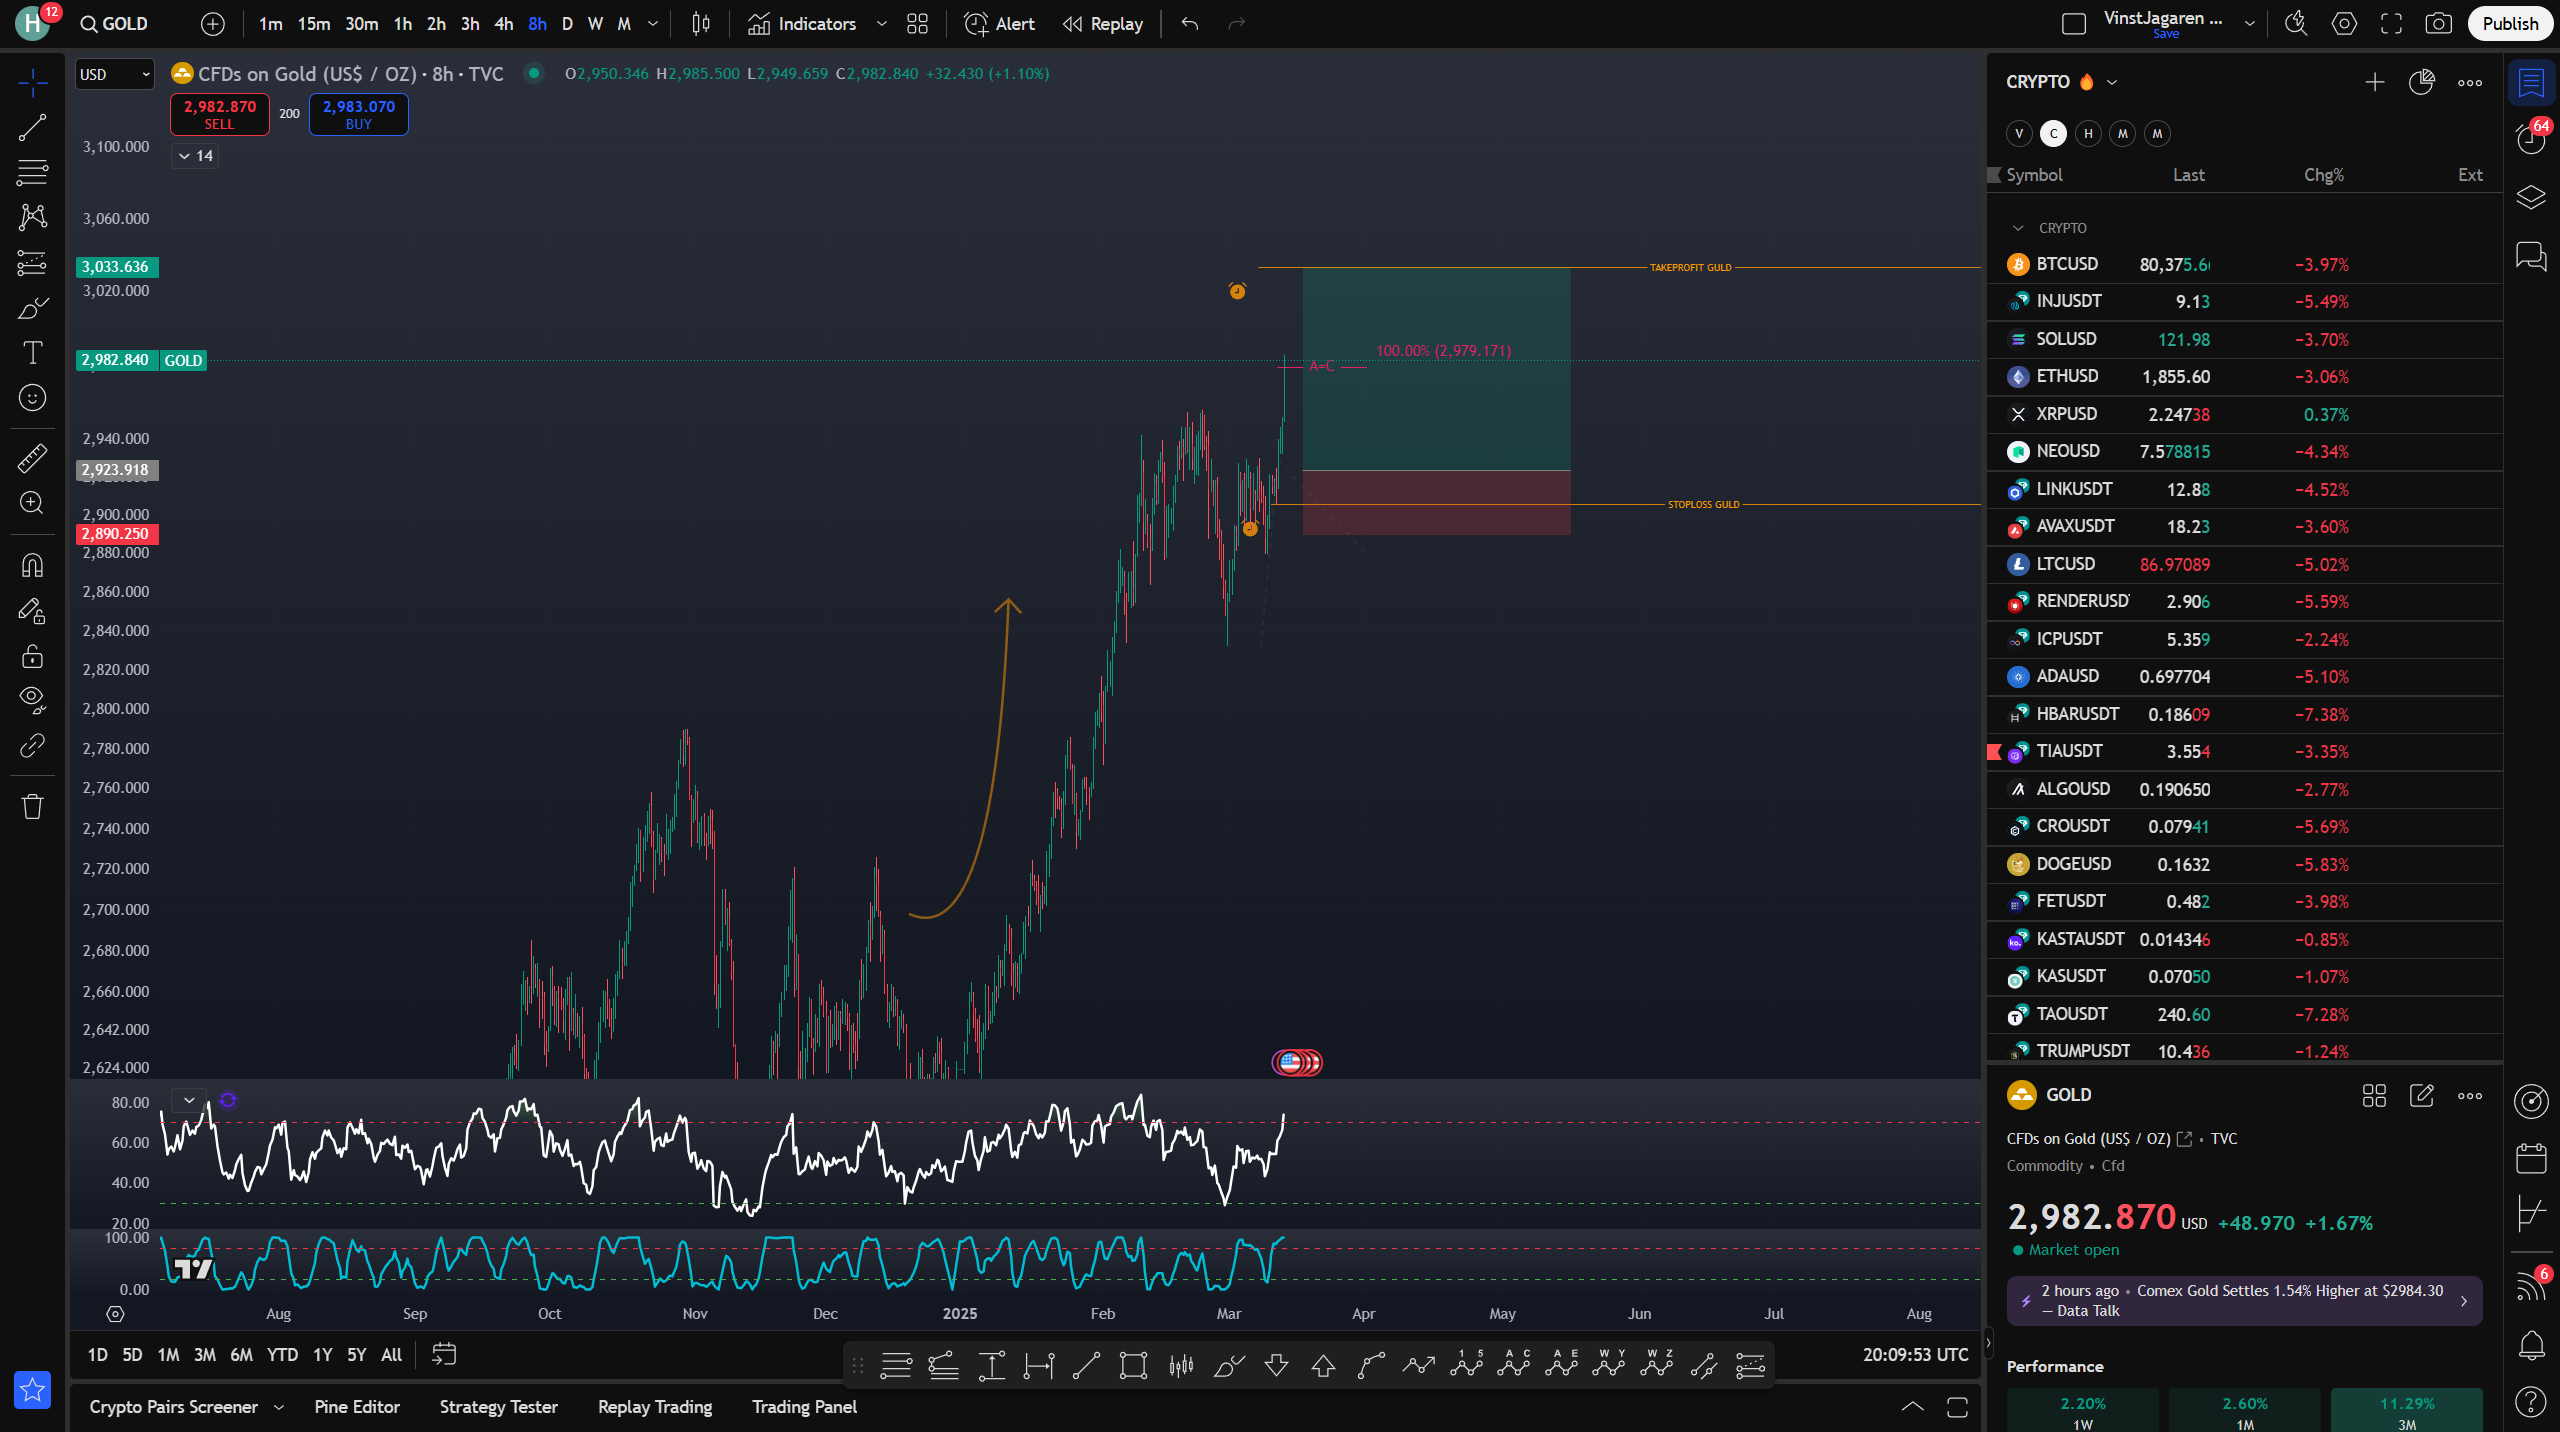The height and width of the screenshot is (1432, 2560).
Task: Open the Alert creation dialog
Action: [x=999, y=24]
